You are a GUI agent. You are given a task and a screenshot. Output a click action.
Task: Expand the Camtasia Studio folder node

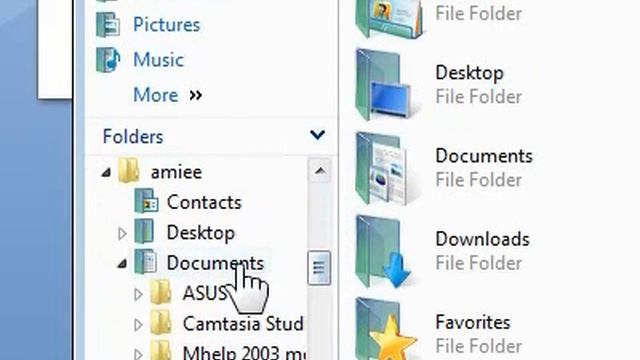click(138, 325)
